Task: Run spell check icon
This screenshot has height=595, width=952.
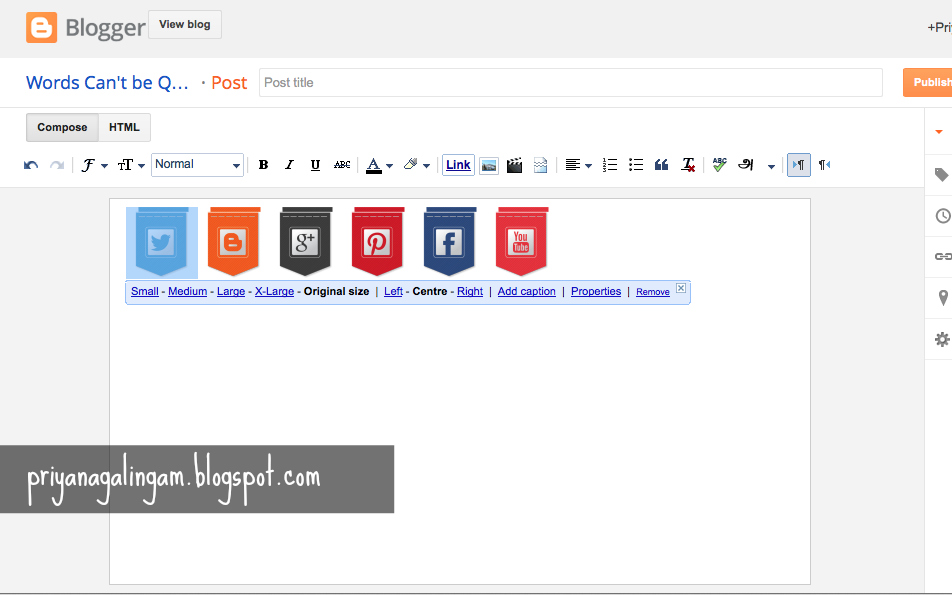Action: 719,165
